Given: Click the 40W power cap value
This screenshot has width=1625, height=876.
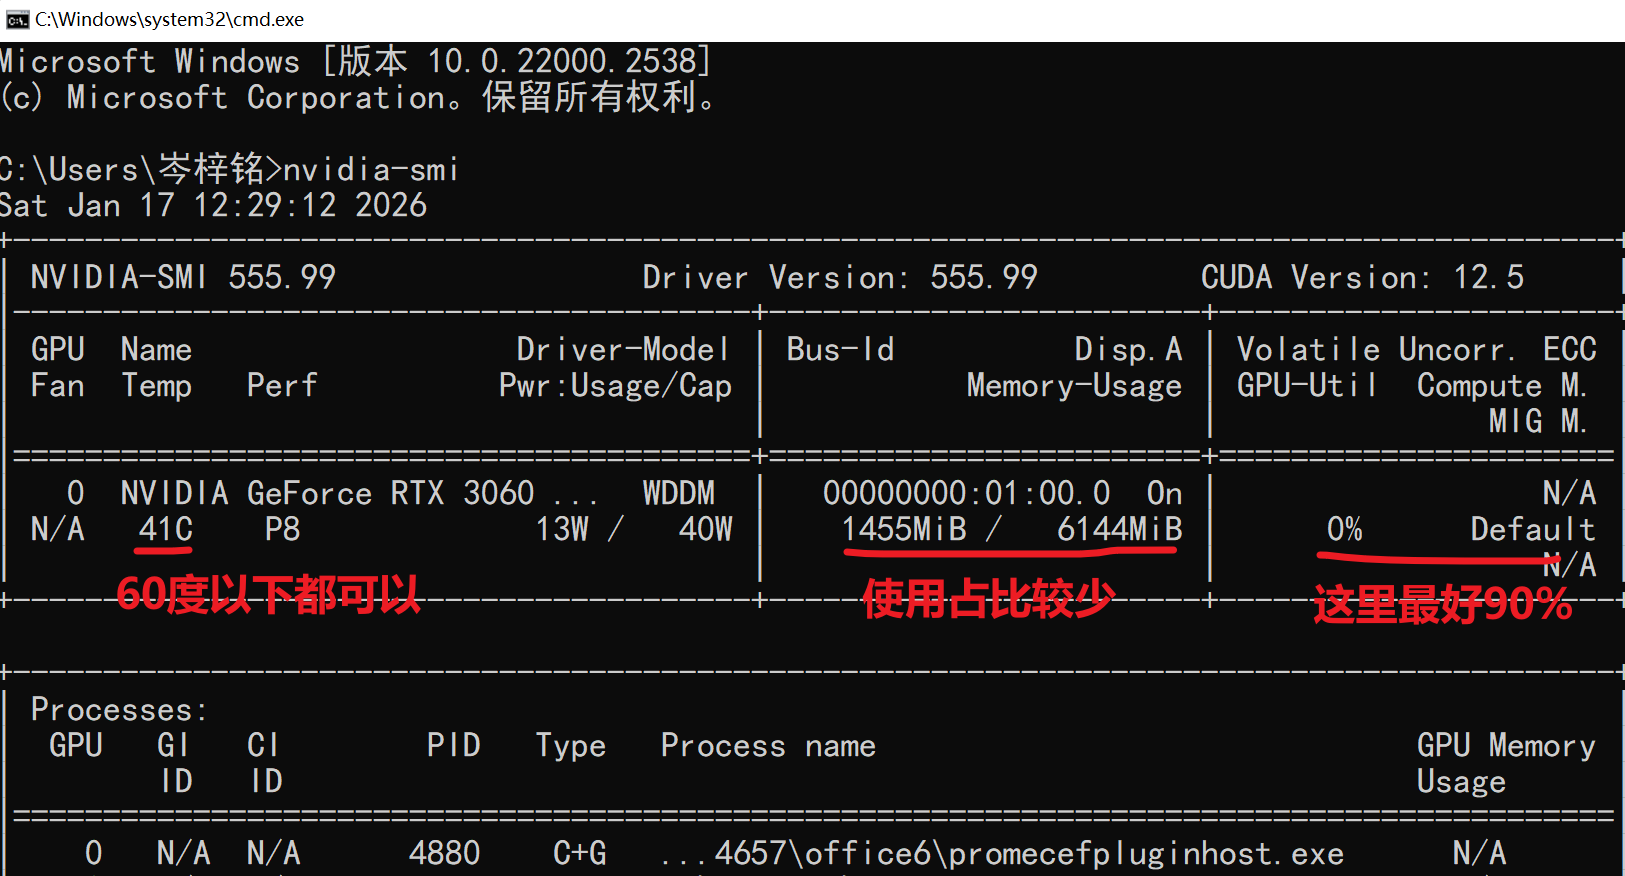Looking at the screenshot, I should (x=705, y=530).
